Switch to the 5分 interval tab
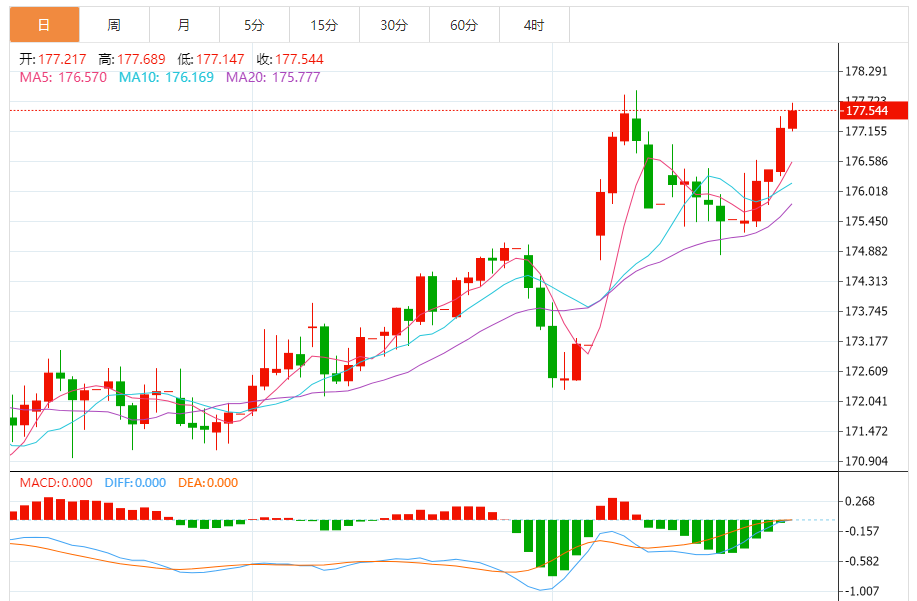 [x=254, y=25]
